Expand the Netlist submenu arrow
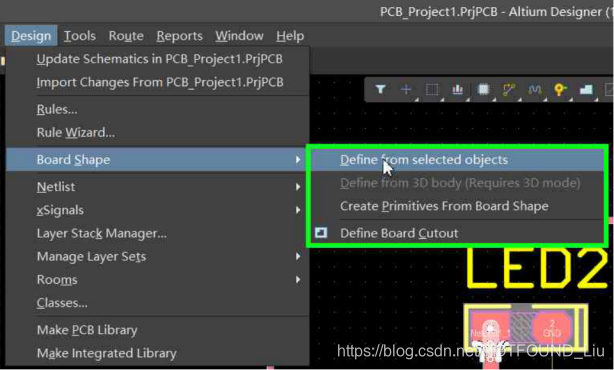The image size is (614, 370). (298, 187)
